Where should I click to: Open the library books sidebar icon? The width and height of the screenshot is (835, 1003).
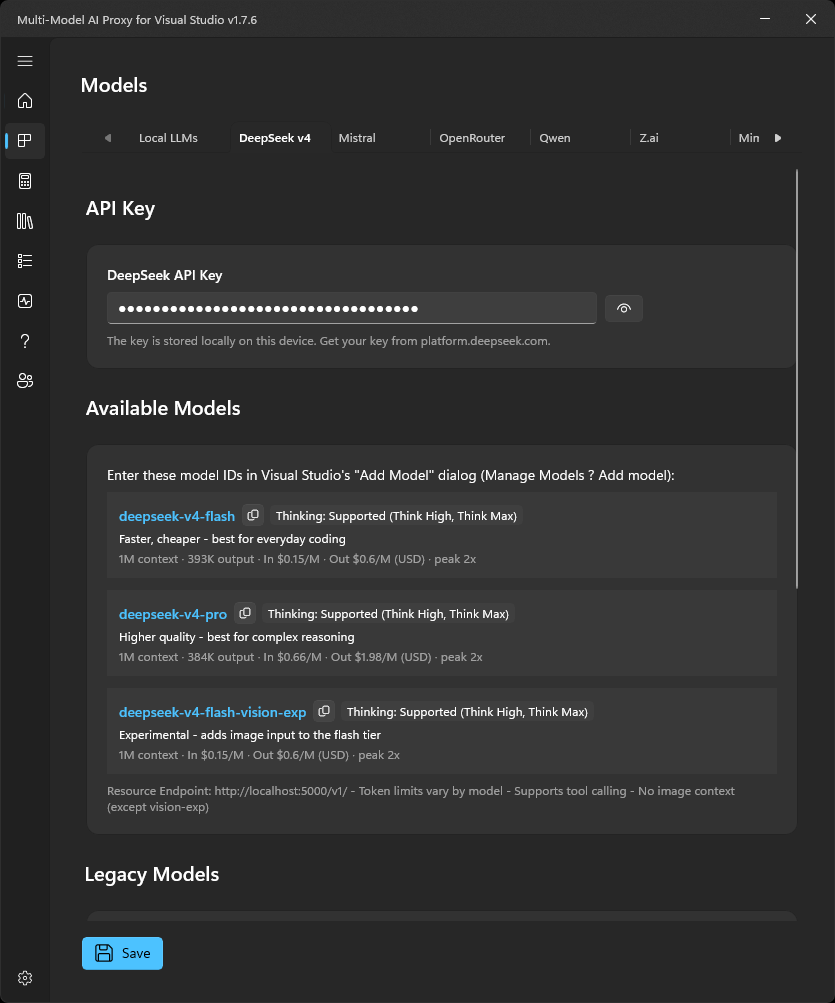point(25,221)
